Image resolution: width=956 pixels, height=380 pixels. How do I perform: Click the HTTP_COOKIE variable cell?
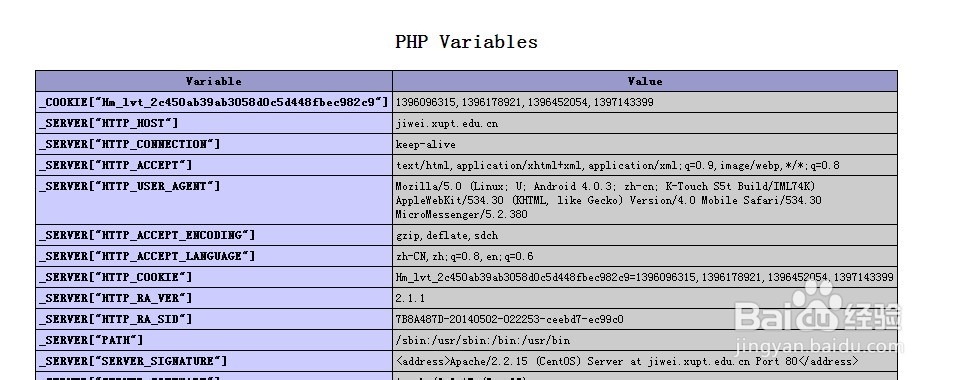click(214, 277)
